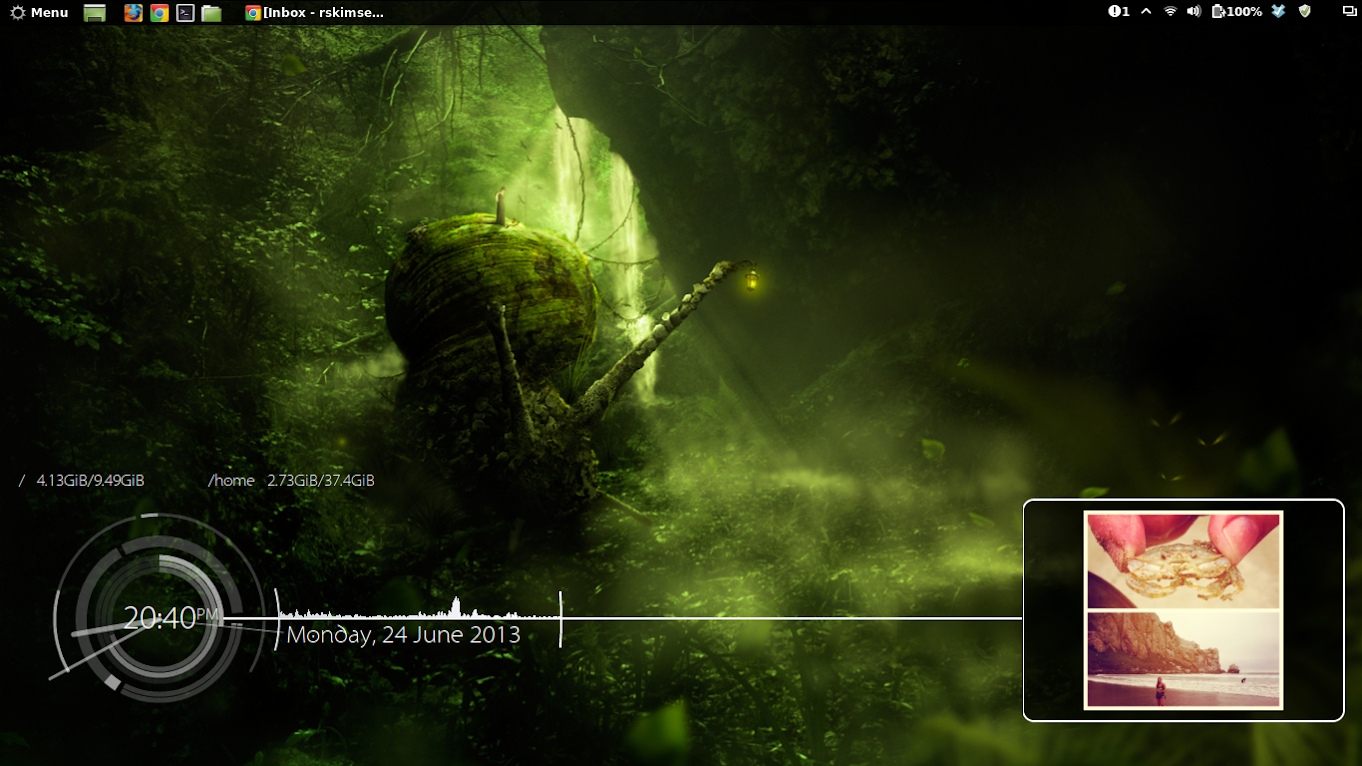Open the notifications indicator showing 1
1362x766 pixels.
[1119, 12]
